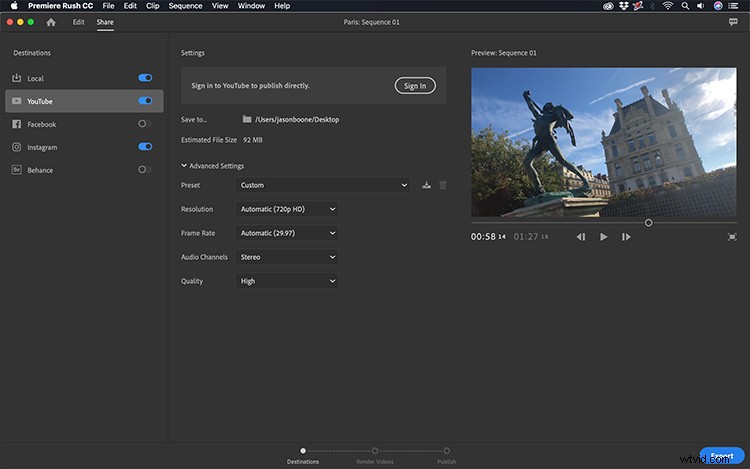Open the View menu

click(x=220, y=6)
